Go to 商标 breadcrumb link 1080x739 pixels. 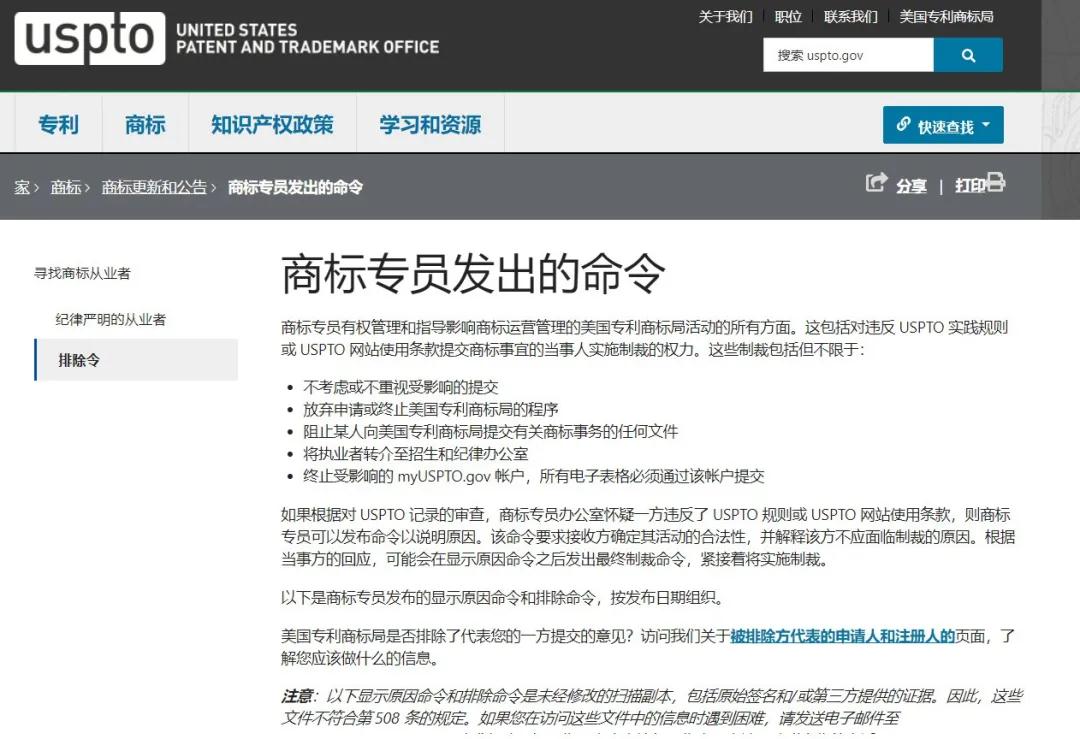point(66,187)
